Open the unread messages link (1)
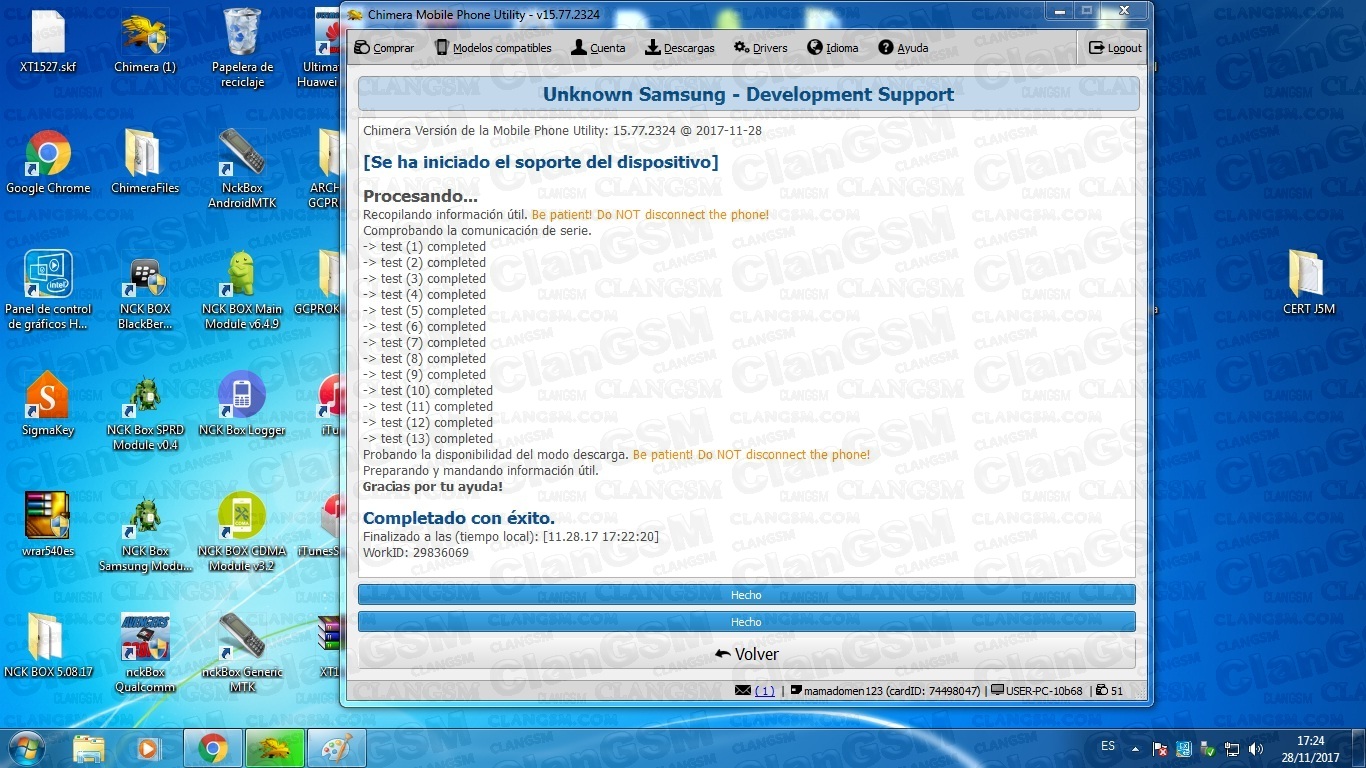The image size is (1366, 768). (x=764, y=691)
